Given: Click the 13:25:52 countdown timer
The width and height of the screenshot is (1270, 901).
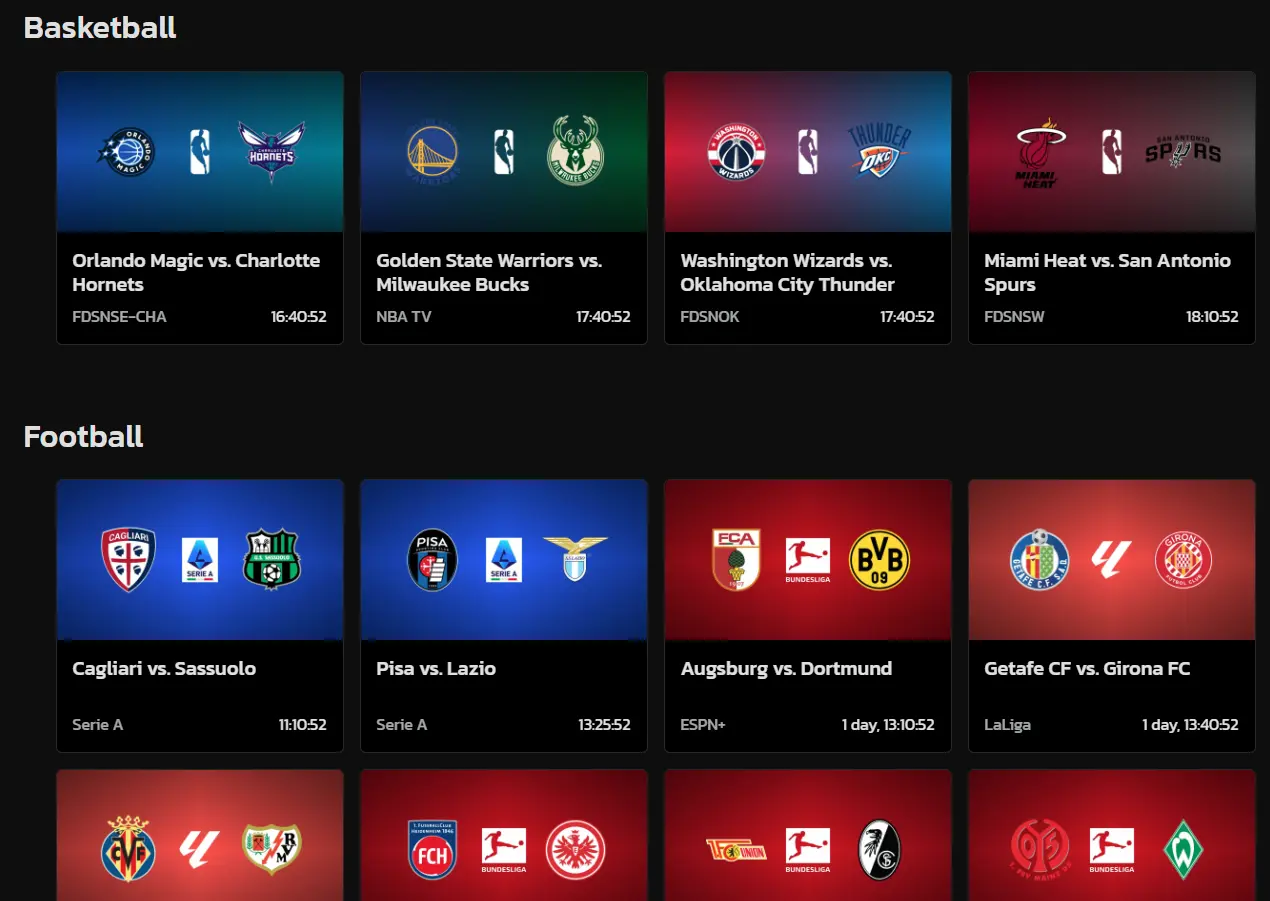Looking at the screenshot, I should (604, 725).
